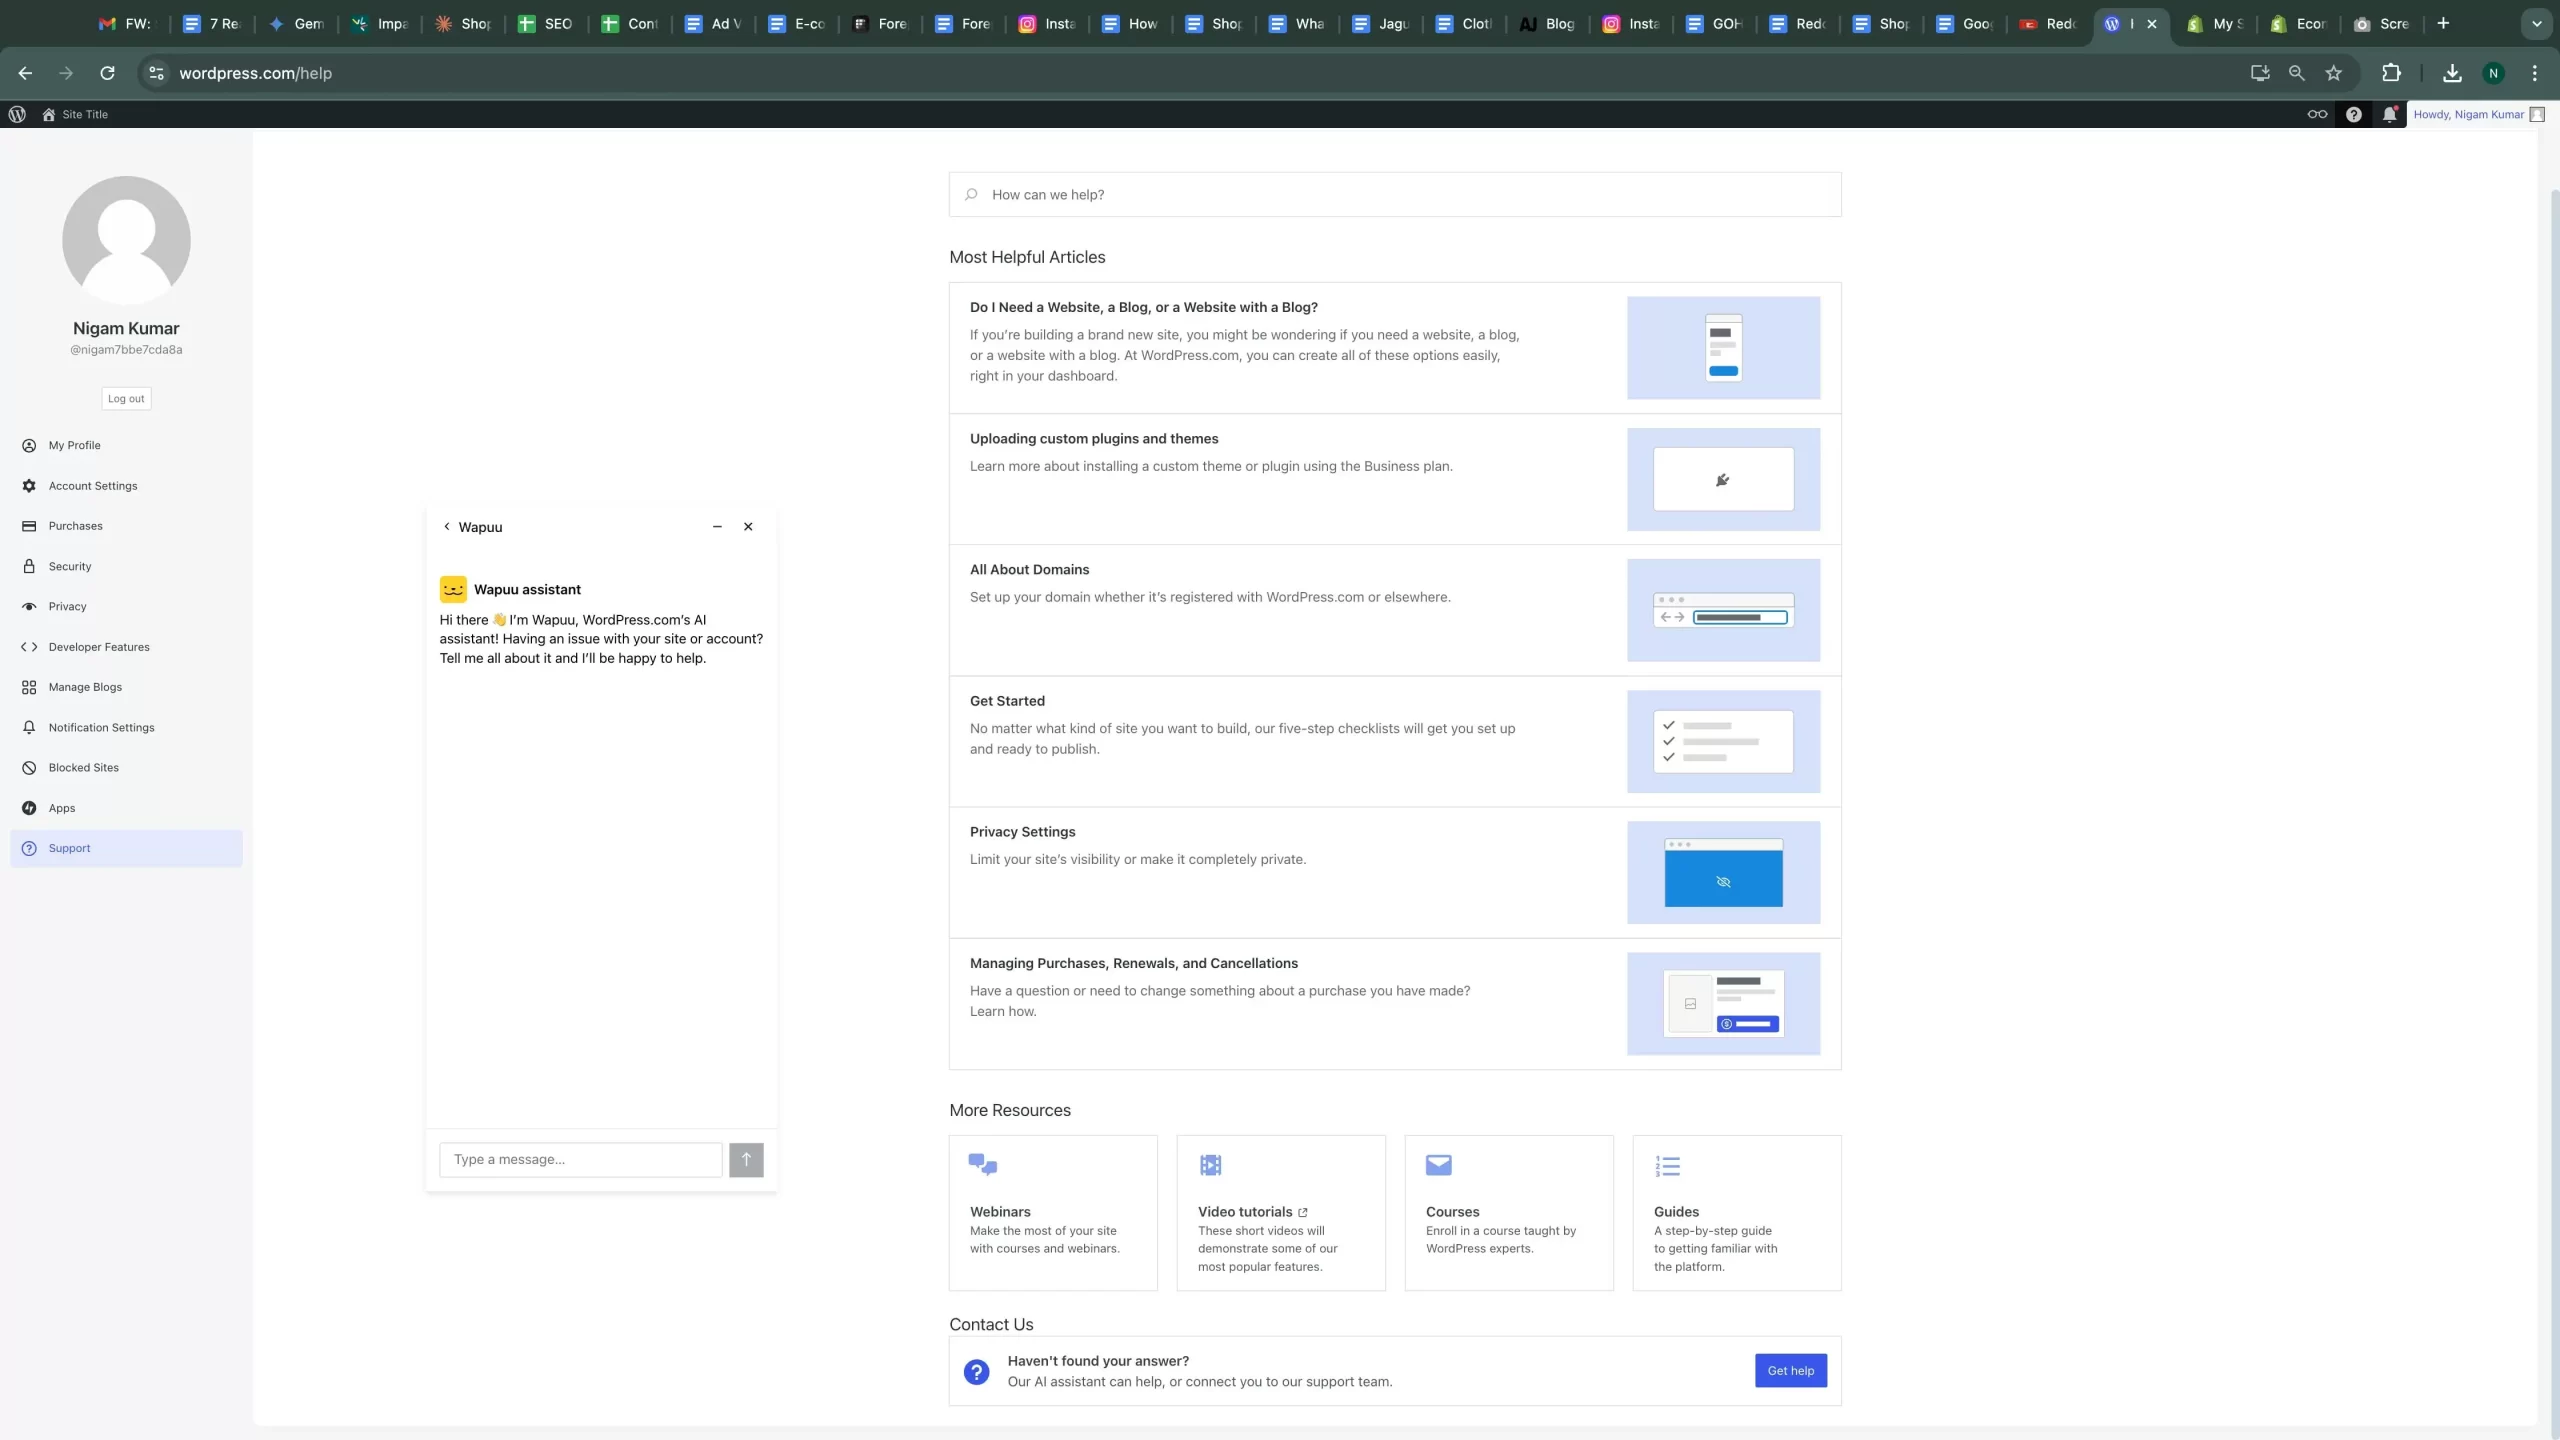Click the Privacy Settings article thumbnail
Viewport: 2560px width, 1440px height.
point(1723,872)
